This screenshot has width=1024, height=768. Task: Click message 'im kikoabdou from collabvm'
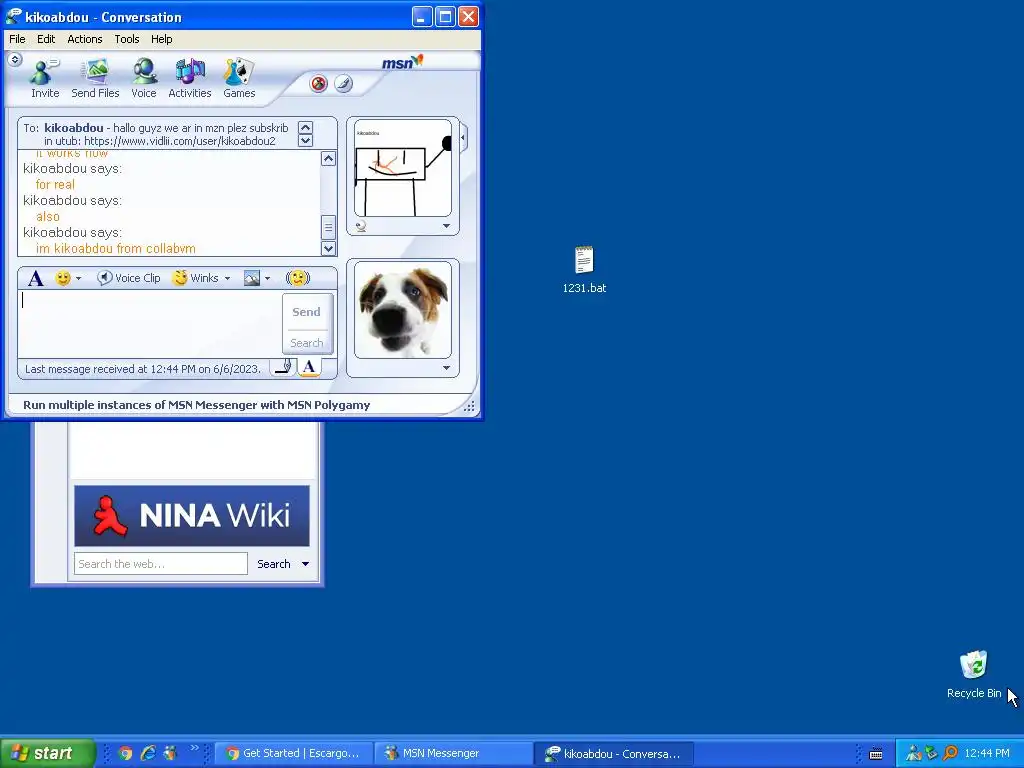click(116, 248)
